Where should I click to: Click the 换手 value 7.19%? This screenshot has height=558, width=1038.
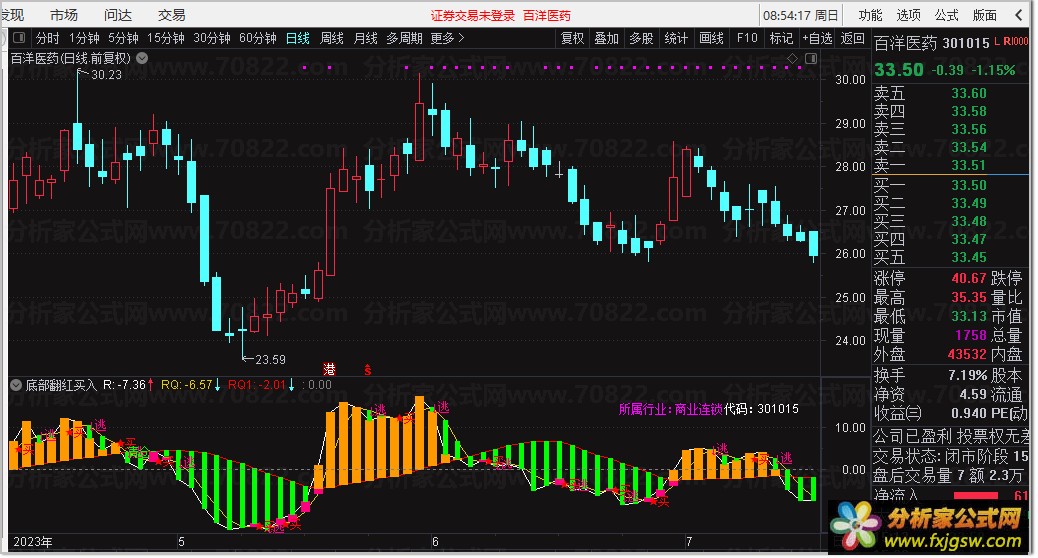click(967, 375)
